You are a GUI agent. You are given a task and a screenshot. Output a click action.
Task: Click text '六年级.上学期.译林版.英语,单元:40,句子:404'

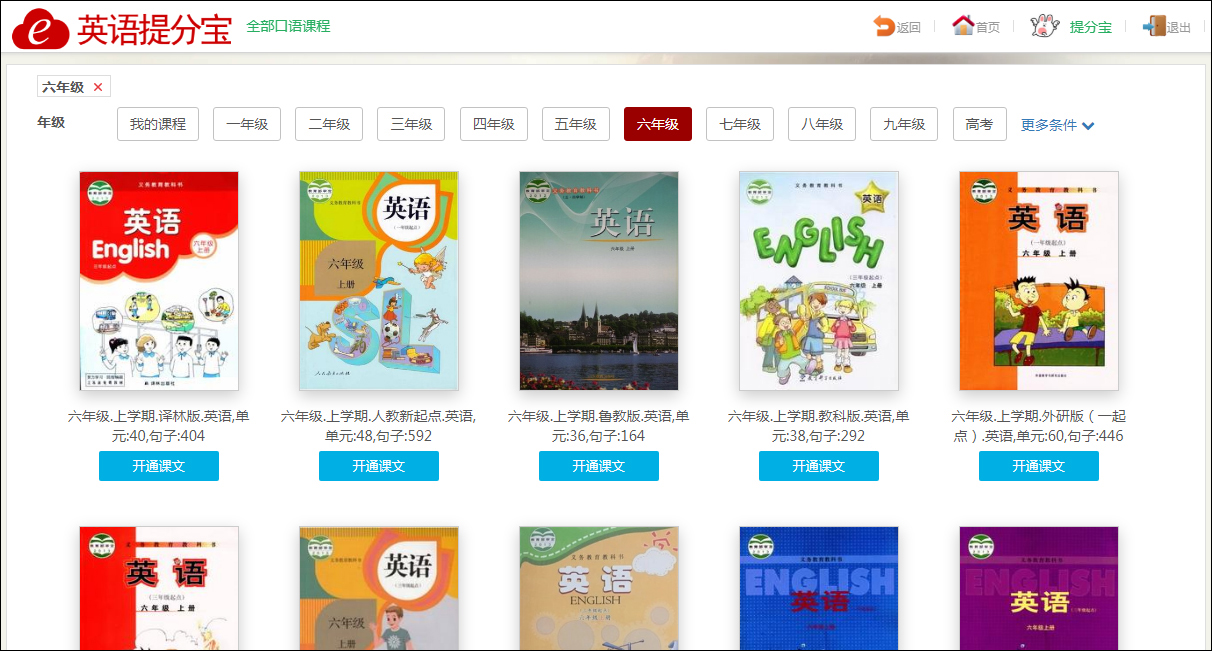click(159, 426)
